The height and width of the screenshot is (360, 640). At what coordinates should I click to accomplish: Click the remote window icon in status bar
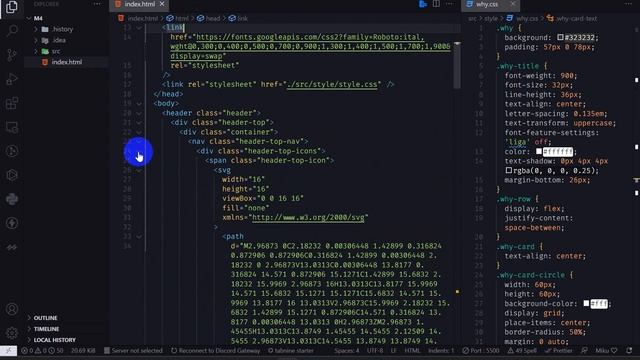pos(8,350)
